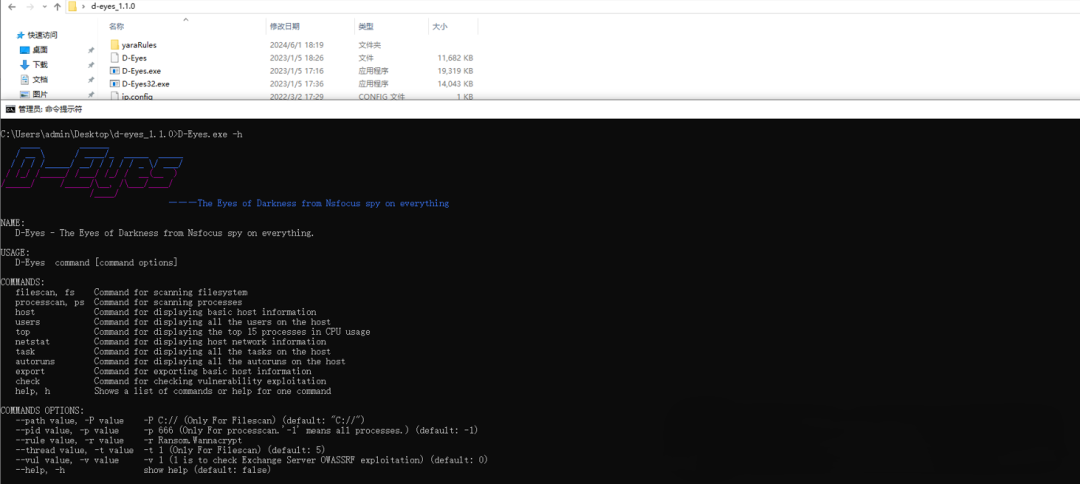The width and height of the screenshot is (1080, 484).
Task: Sort by the 大小 column header
Action: (439, 26)
